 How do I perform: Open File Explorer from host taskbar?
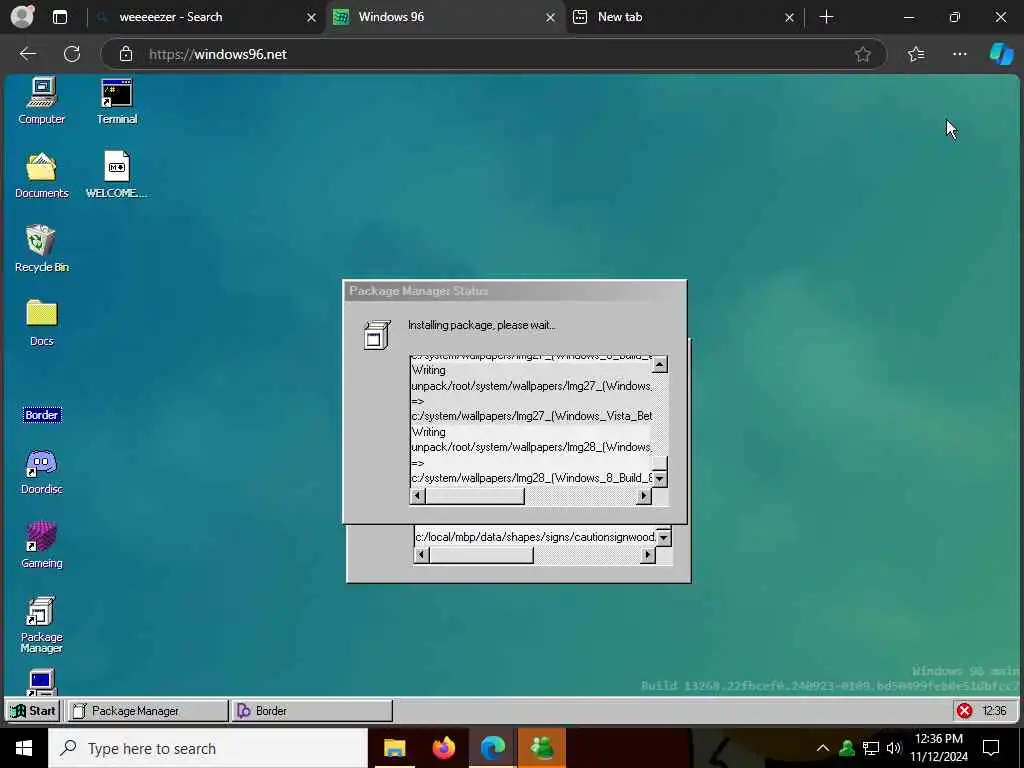(394, 748)
